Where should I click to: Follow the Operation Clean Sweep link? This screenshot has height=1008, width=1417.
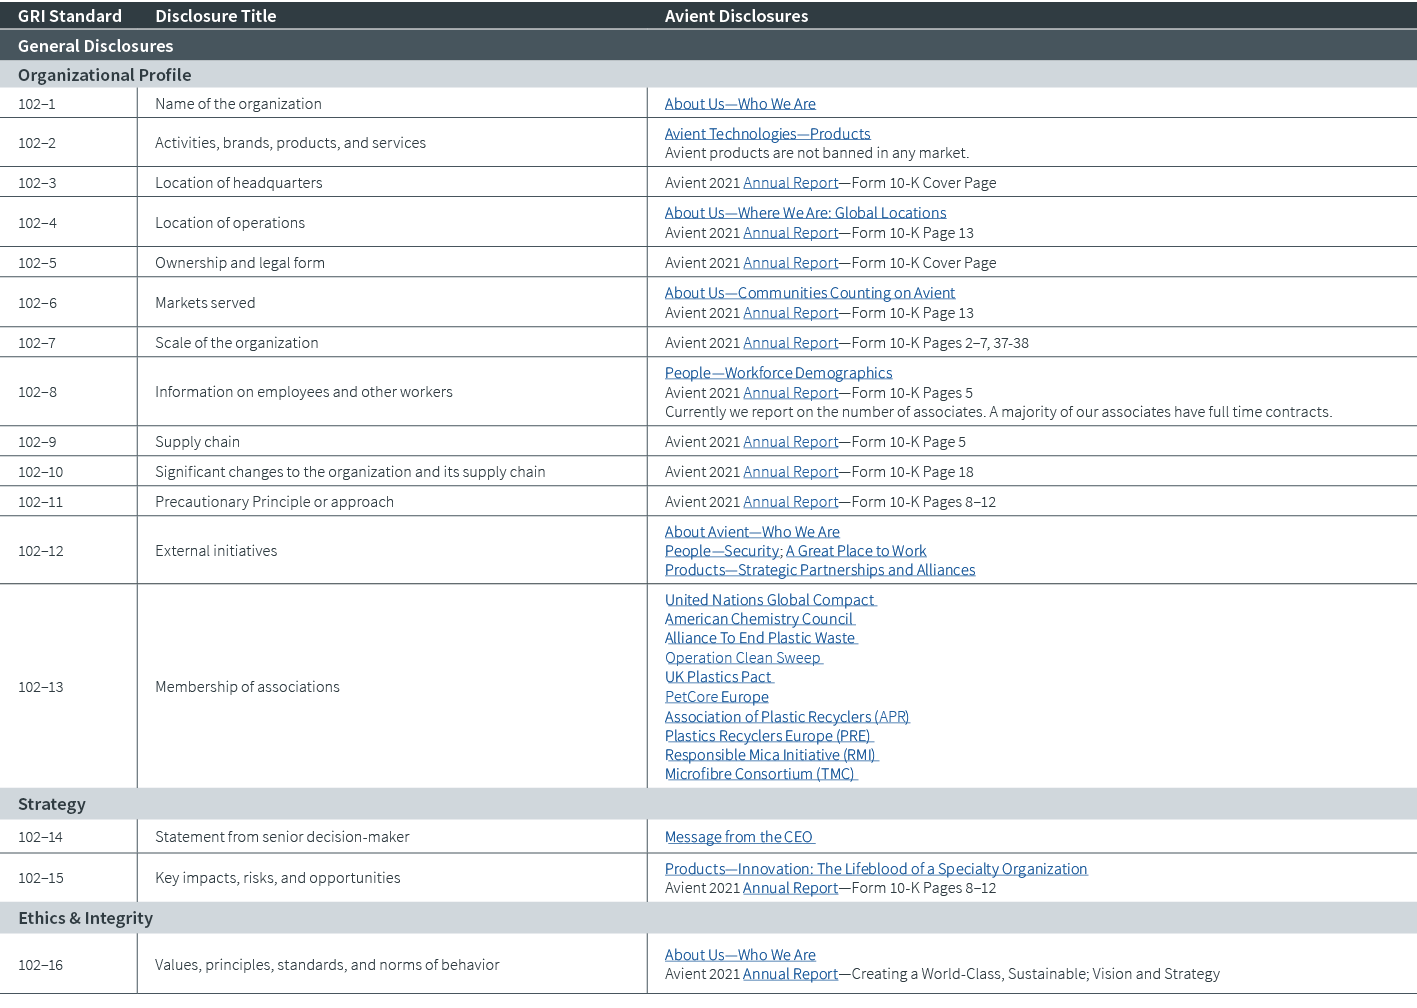[743, 657]
